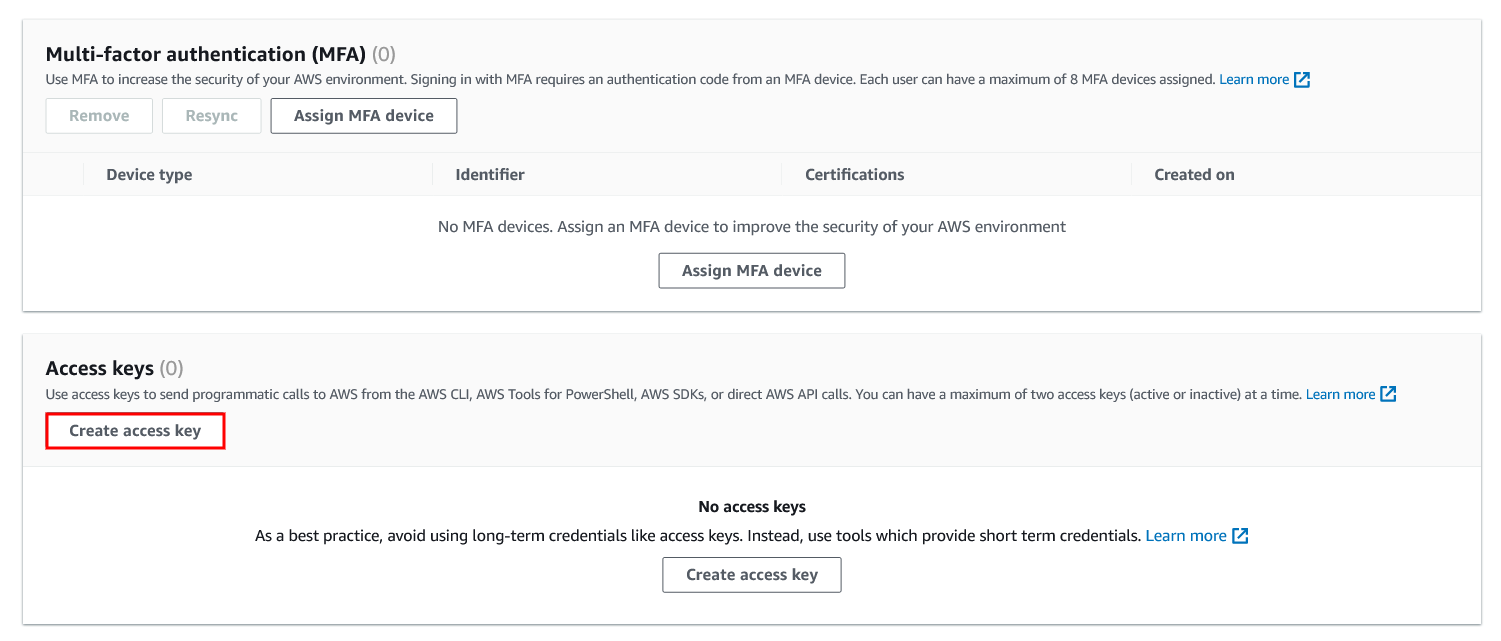
Task: Click Create access key under the Access keys heading
Action: 135,431
